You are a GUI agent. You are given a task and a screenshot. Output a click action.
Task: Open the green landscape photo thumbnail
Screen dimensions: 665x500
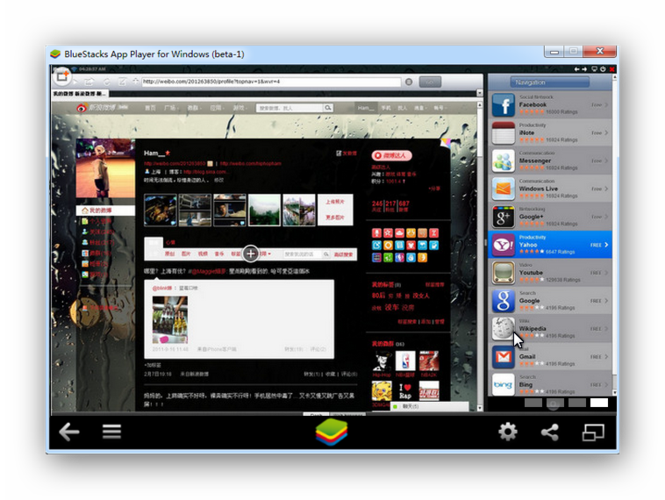pyautogui.click(x=264, y=210)
